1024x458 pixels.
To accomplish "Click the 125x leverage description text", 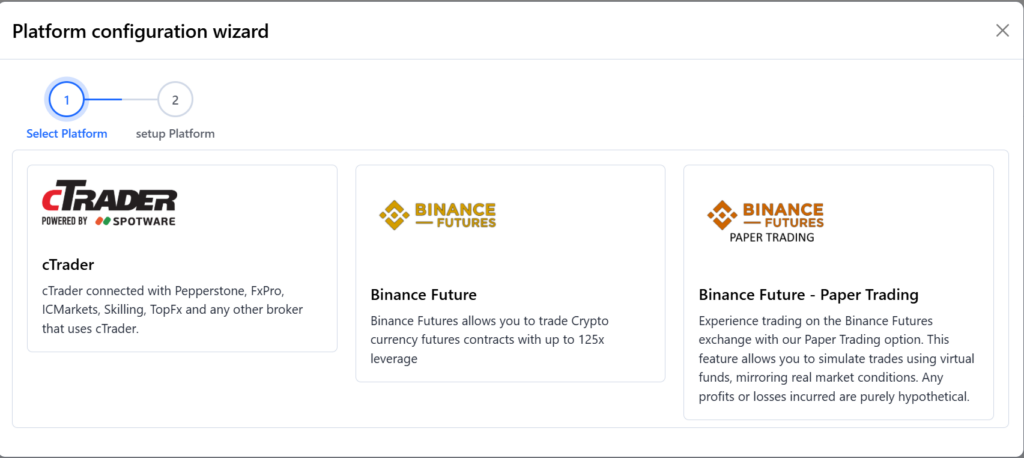I will pyautogui.click(x=489, y=339).
